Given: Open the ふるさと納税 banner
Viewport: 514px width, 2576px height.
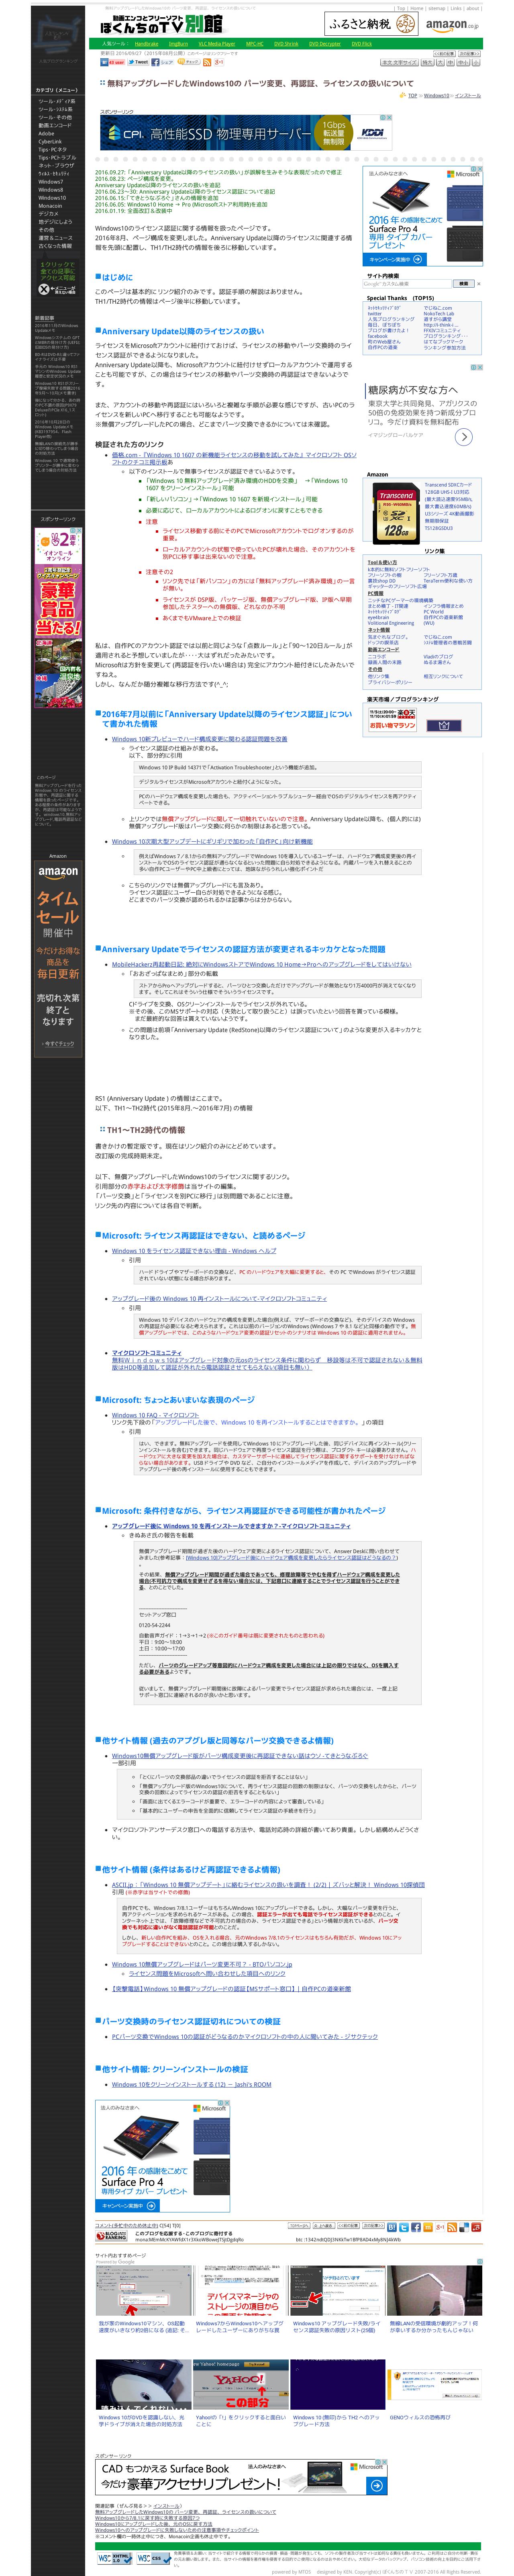Looking at the screenshot, I should pos(371,24).
